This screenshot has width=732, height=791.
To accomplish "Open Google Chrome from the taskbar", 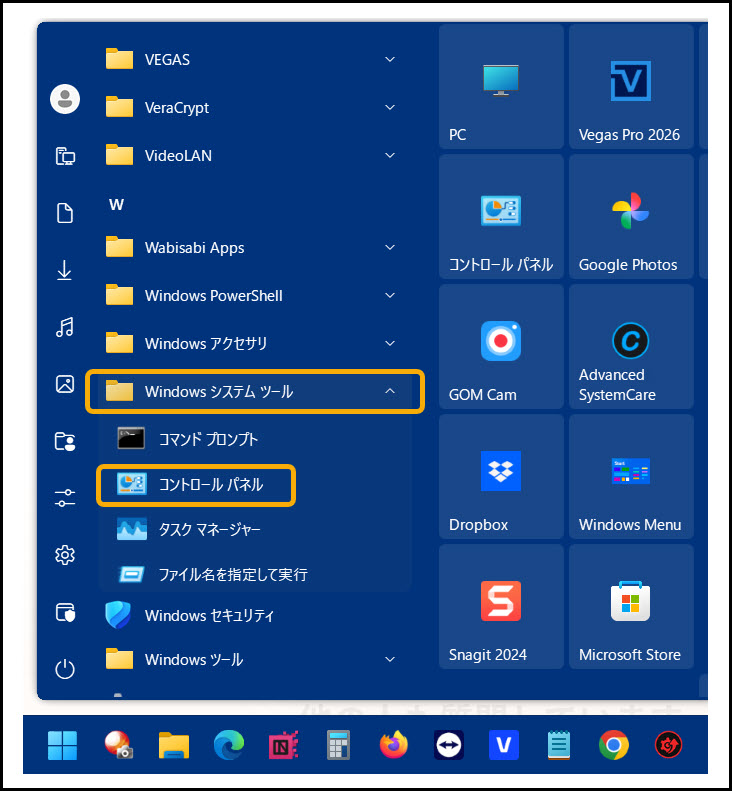I will [613, 745].
